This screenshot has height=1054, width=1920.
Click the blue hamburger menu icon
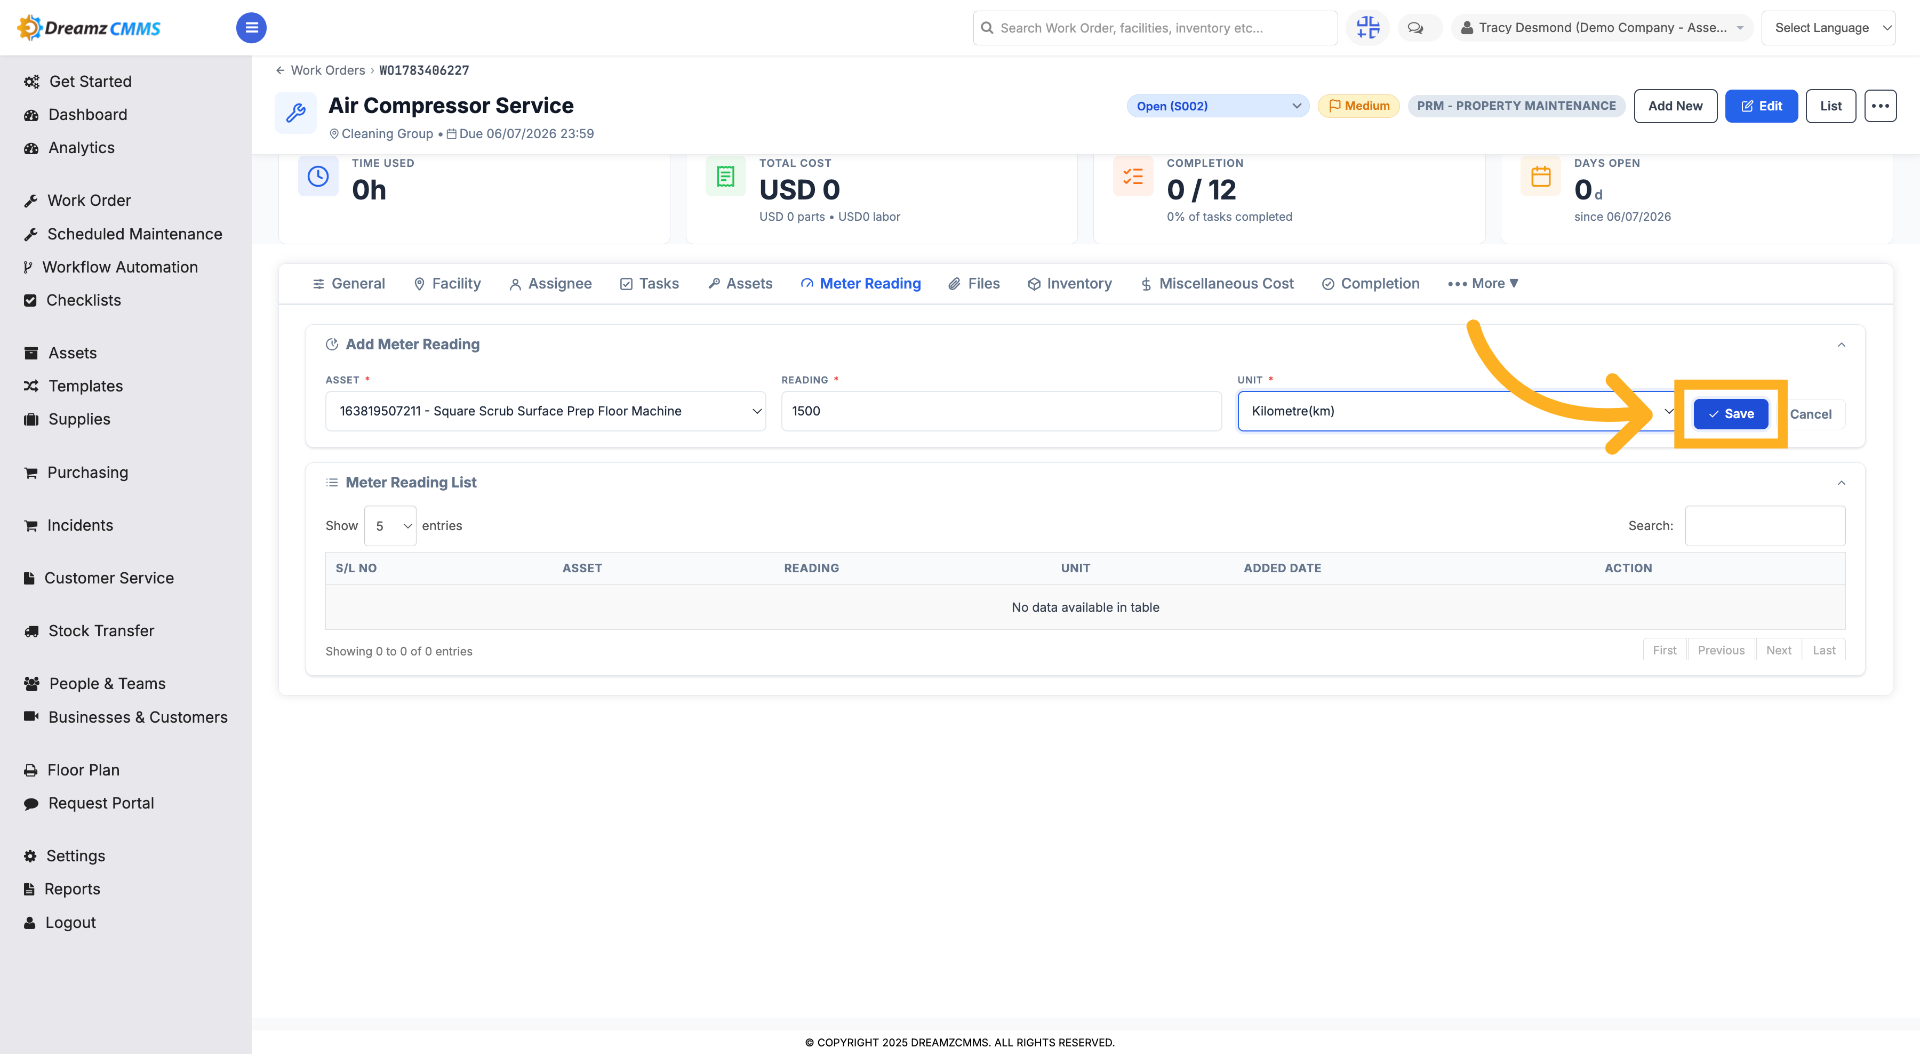(x=251, y=28)
